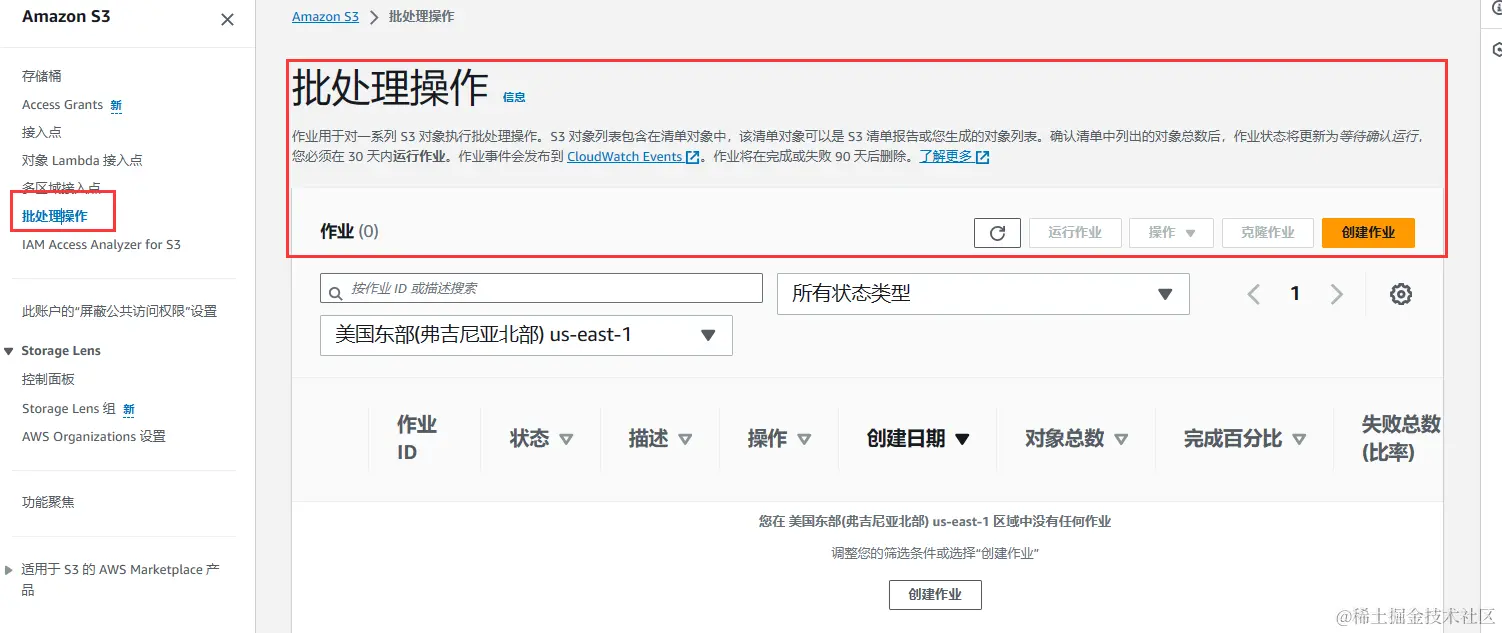This screenshot has width=1502, height=633.
Task: Click the Amazon S3 sidebar title
Action: pyautogui.click(x=66, y=16)
